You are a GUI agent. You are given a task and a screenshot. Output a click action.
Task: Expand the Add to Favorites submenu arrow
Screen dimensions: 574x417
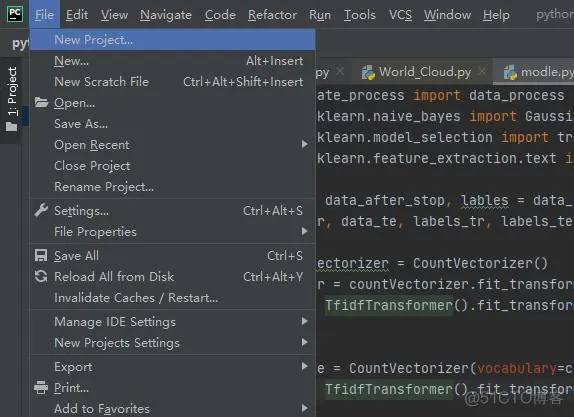pos(305,408)
